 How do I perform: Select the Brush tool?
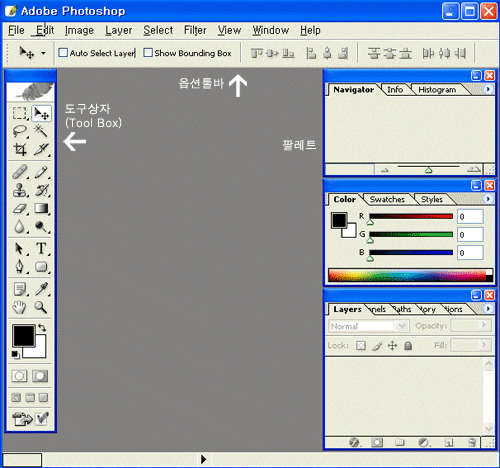click(41, 172)
